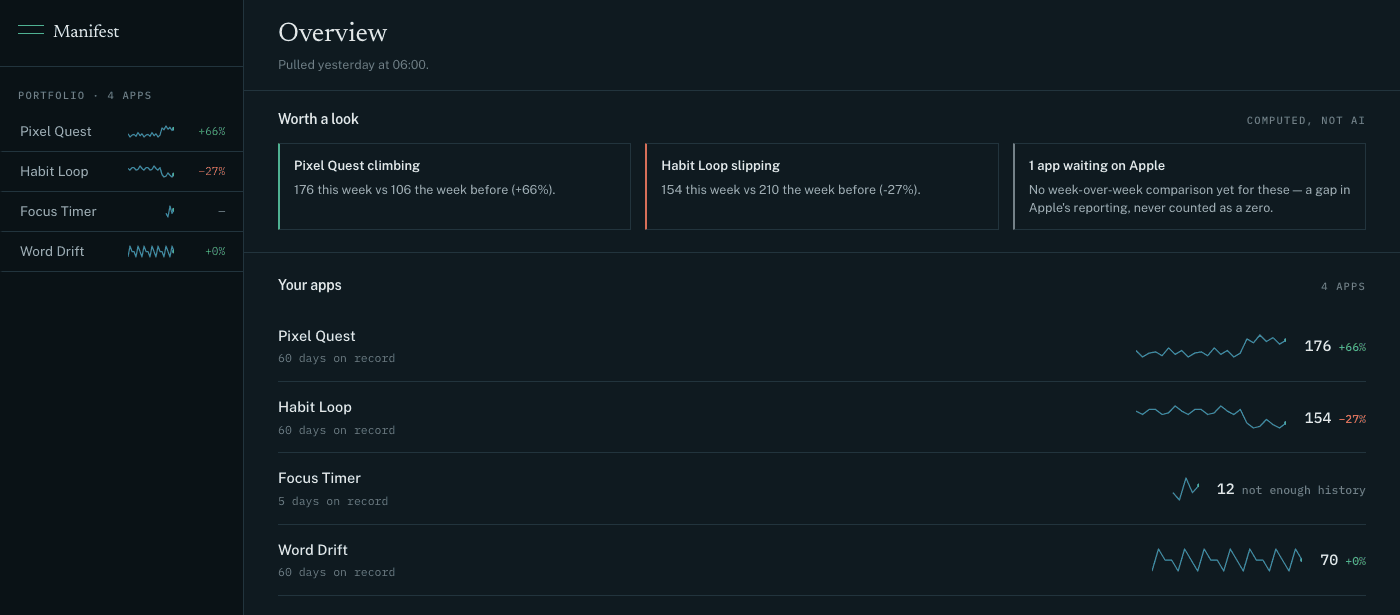Open the Pixel Quest row in Your apps

822,346
